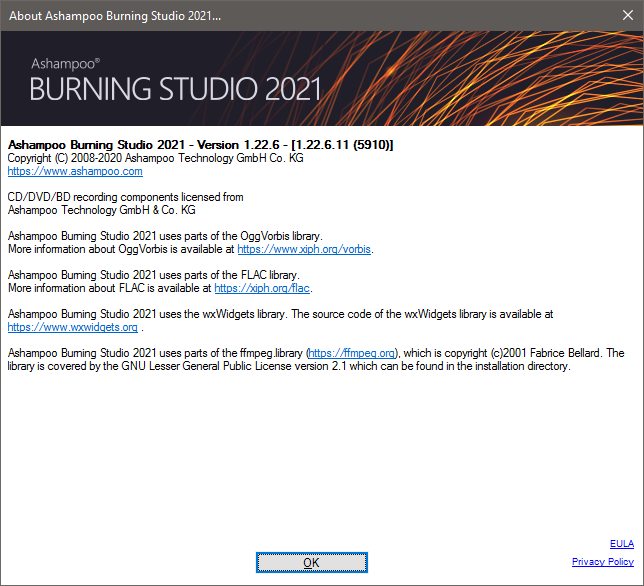
Task: Follow the xiph.org/flac link
Action: tap(262, 288)
